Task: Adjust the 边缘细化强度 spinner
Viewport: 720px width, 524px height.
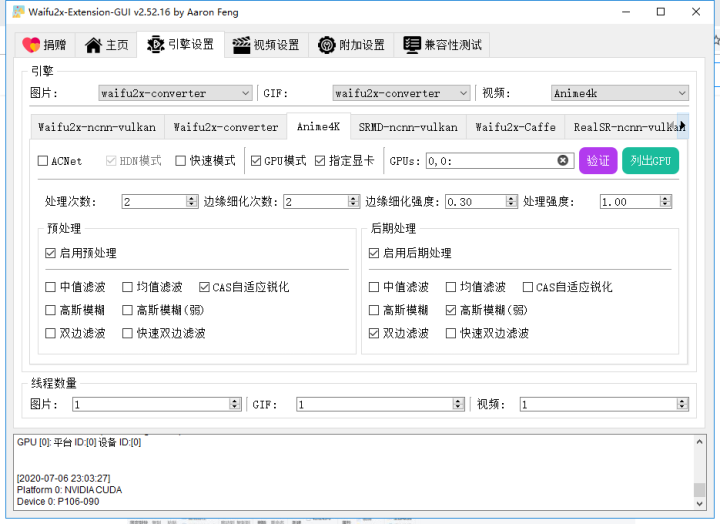Action: click(x=481, y=202)
